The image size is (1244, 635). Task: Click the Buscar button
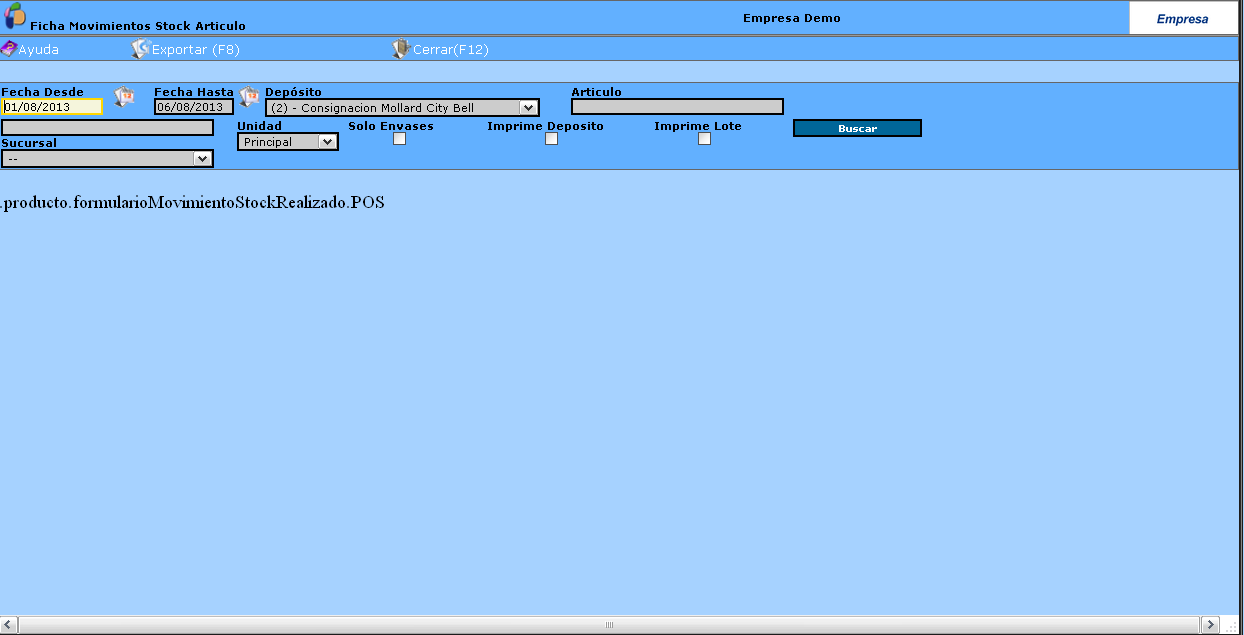pyautogui.click(x=857, y=128)
